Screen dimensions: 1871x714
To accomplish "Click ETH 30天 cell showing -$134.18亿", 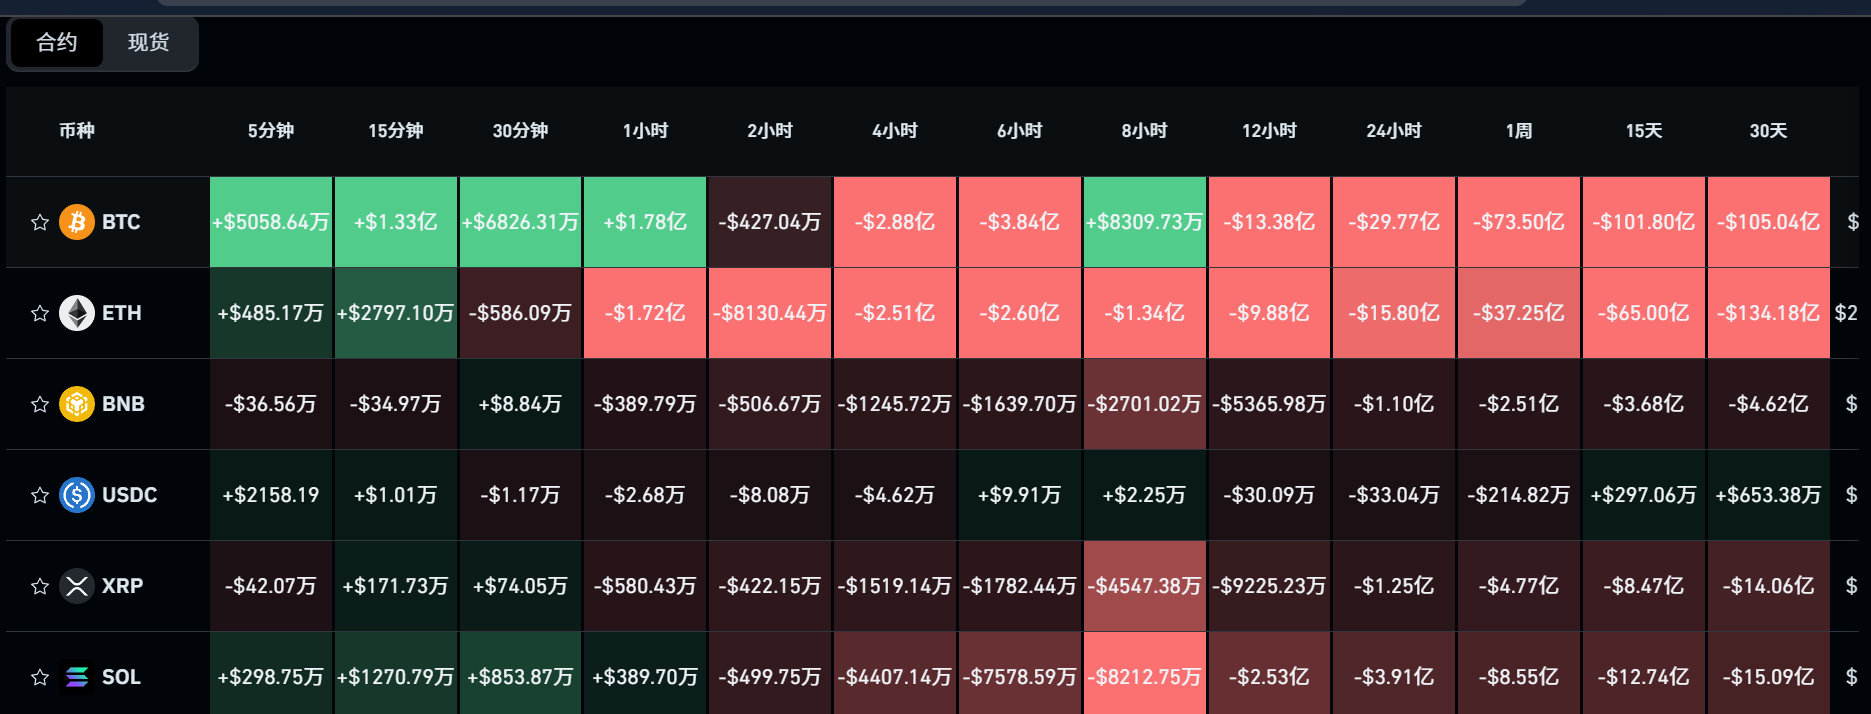I will coord(1769,313).
